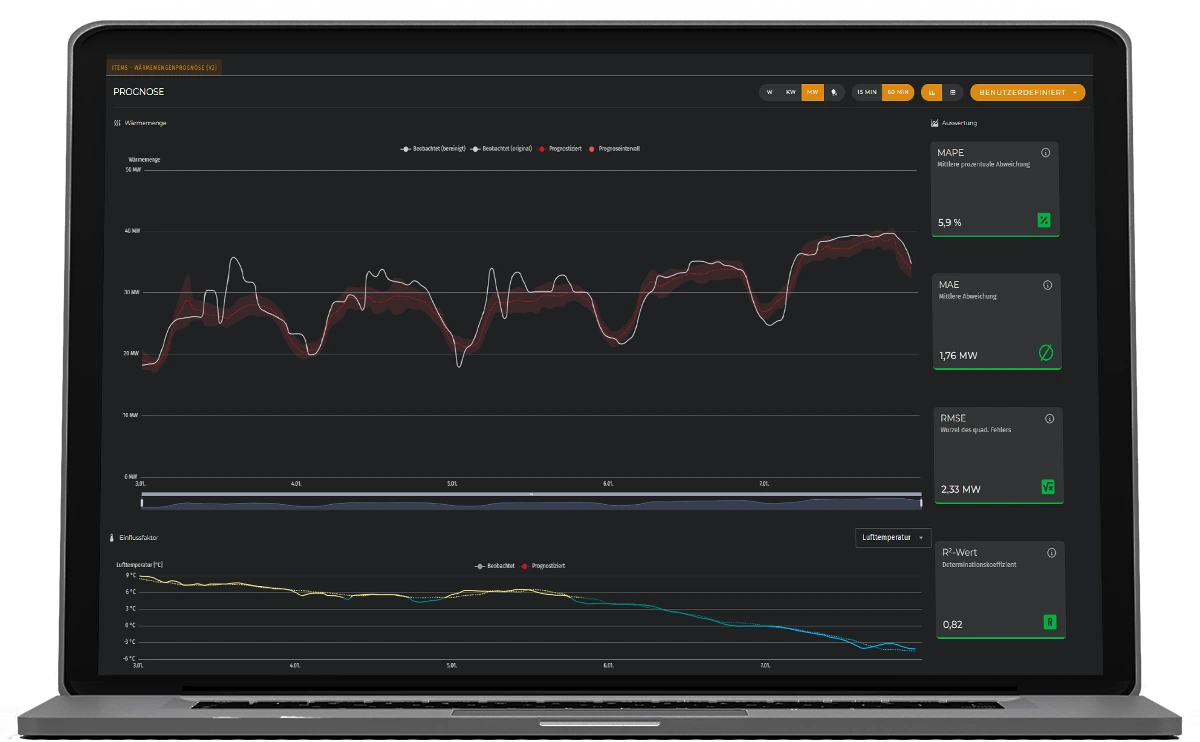Click the square root icon in RMSE card
Viewport: 1200px width, 742px height.
coord(1048,487)
